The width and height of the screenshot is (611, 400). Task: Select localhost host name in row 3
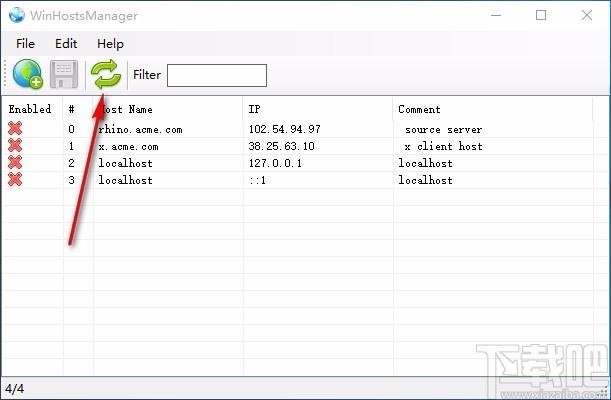point(125,180)
